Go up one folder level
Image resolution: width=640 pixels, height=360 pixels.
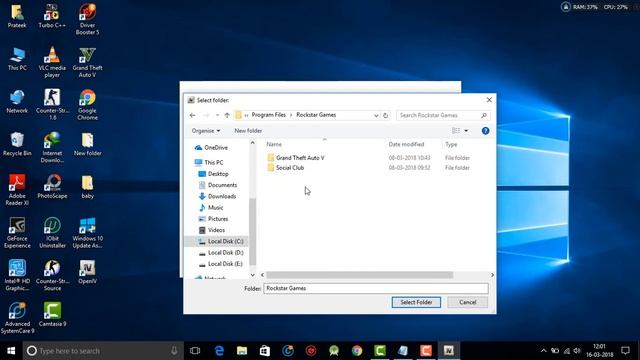click(227, 116)
